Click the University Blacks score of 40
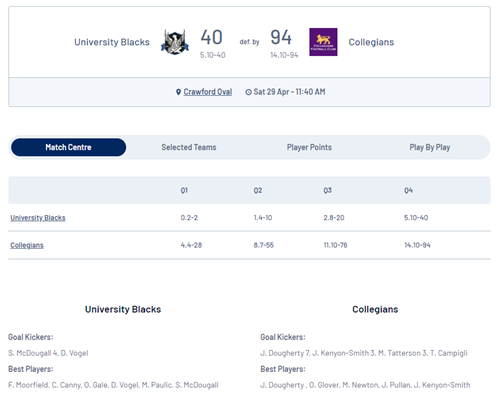Image resolution: width=500 pixels, height=396 pixels. 211,37
